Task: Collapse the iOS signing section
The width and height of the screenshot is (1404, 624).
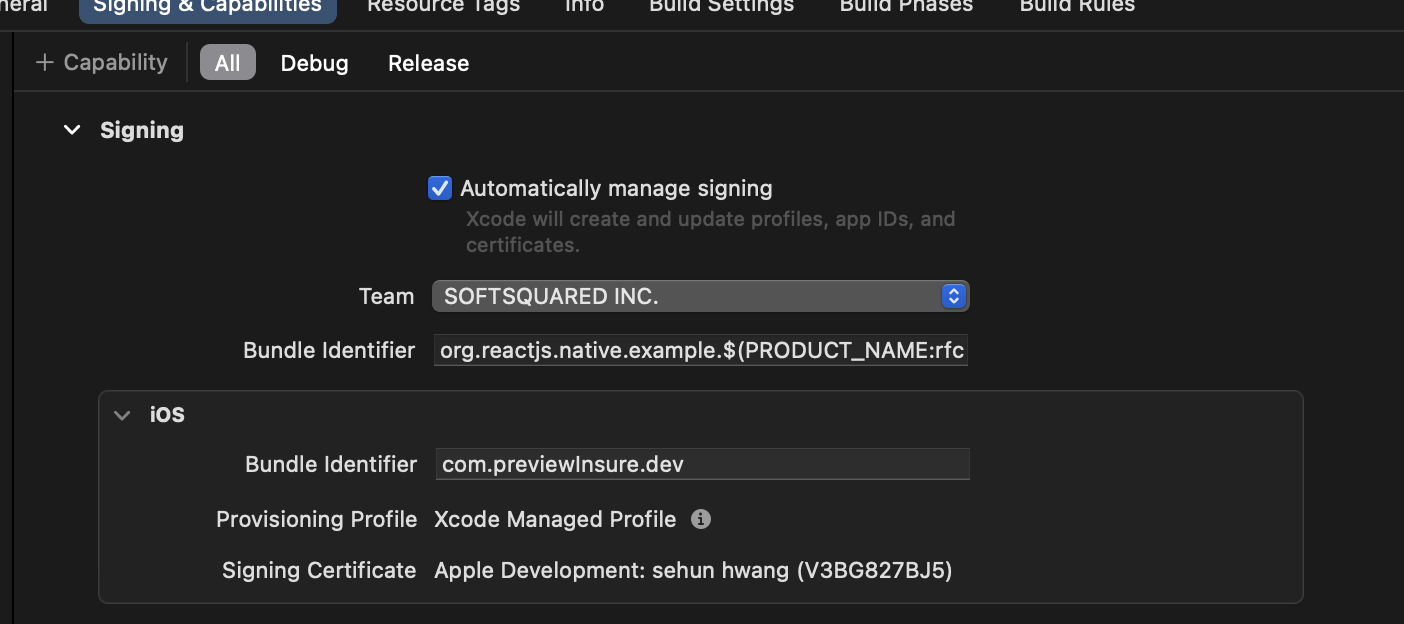Action: (x=121, y=414)
